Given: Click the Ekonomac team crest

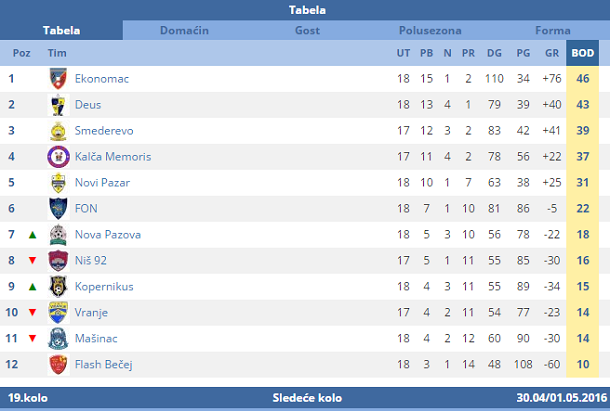Looking at the screenshot, I should tap(58, 79).
